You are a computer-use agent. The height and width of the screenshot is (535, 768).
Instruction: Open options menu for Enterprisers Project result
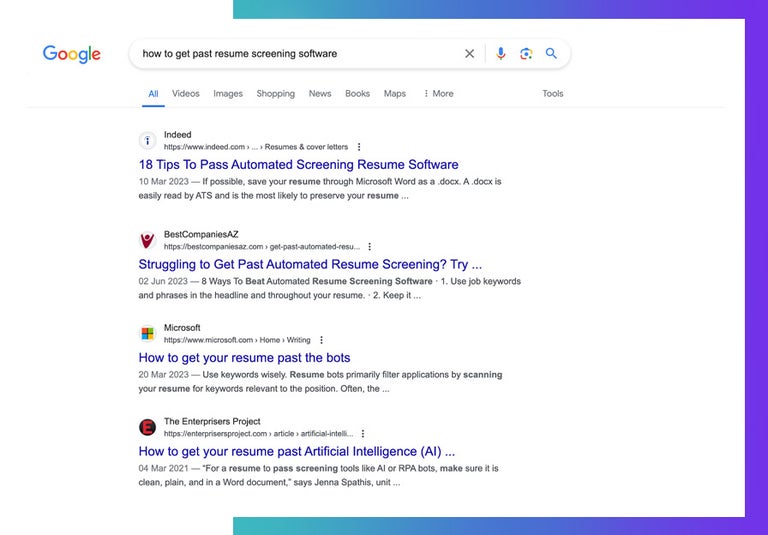click(x=363, y=434)
